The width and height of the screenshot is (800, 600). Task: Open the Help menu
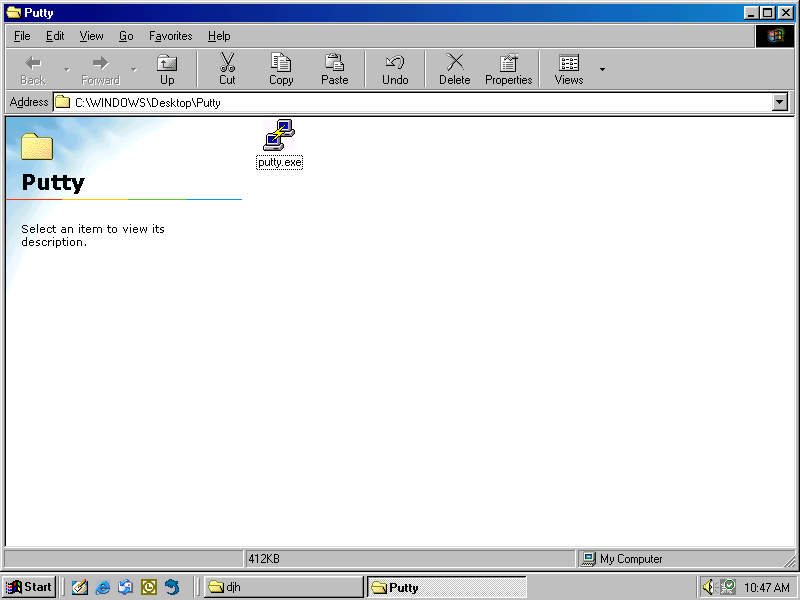coord(219,36)
